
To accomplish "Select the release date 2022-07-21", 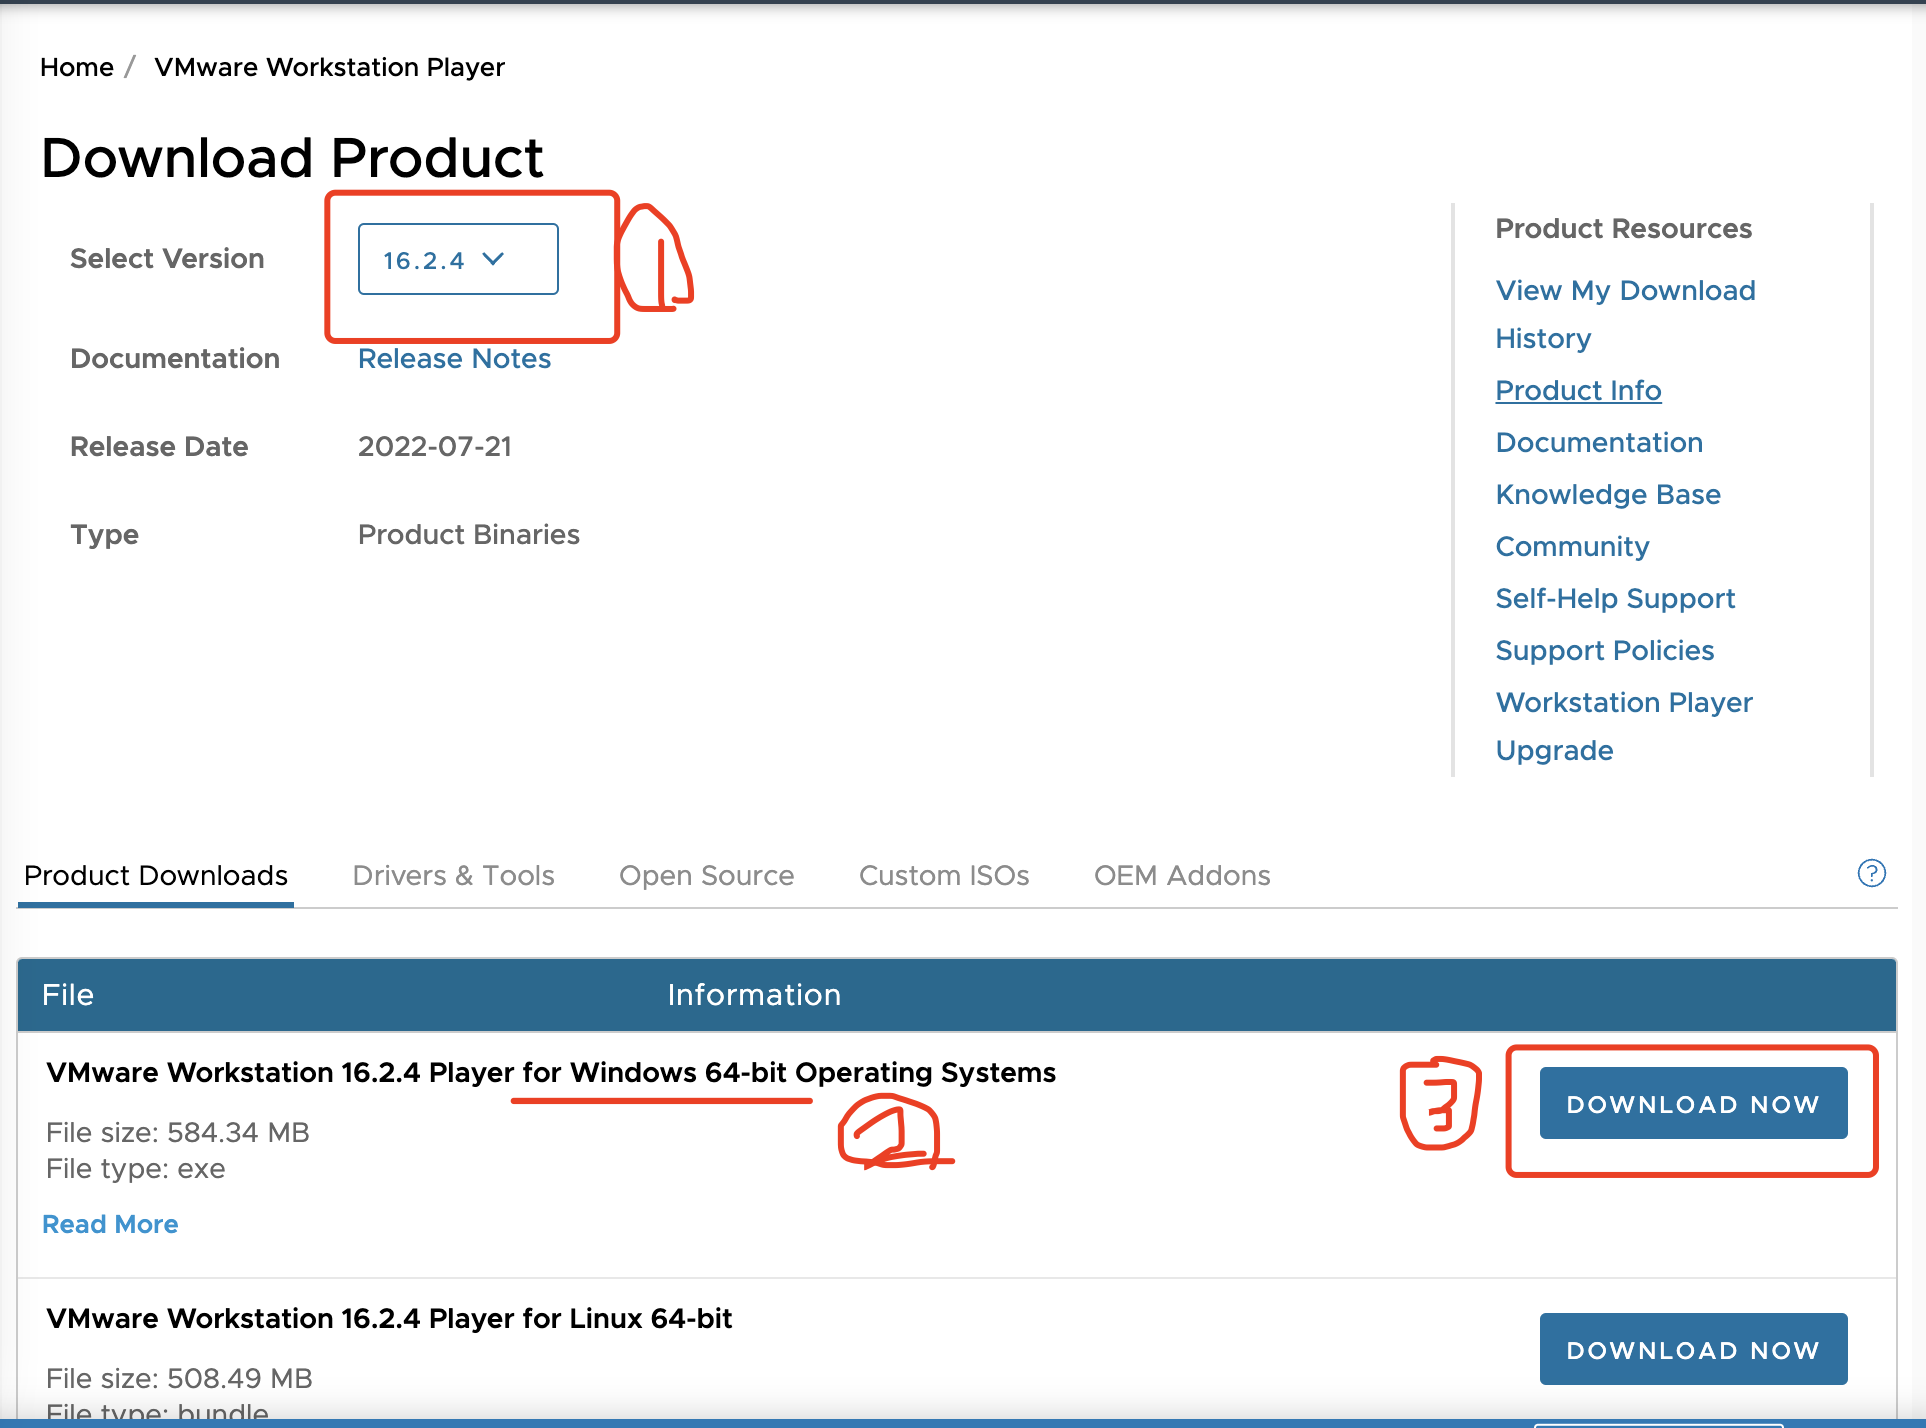I will tap(435, 446).
